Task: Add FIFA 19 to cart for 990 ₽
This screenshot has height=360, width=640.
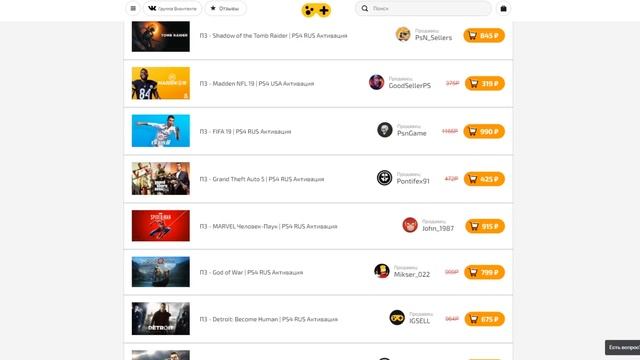Action: (x=484, y=131)
